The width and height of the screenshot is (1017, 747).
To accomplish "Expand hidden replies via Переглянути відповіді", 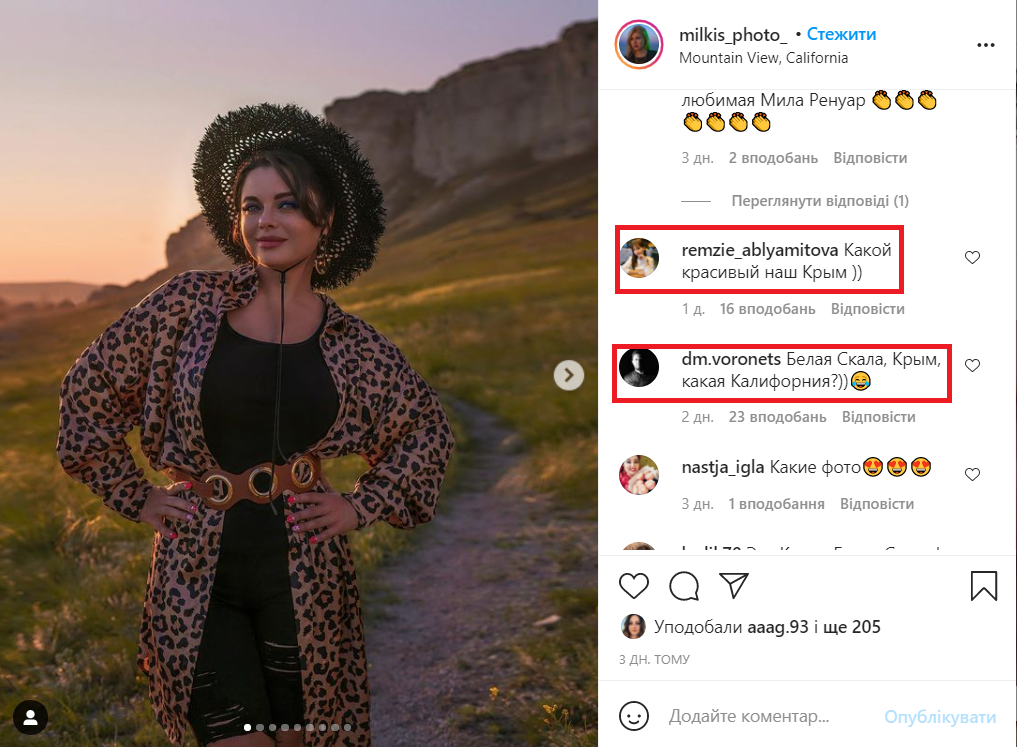I will (820, 201).
